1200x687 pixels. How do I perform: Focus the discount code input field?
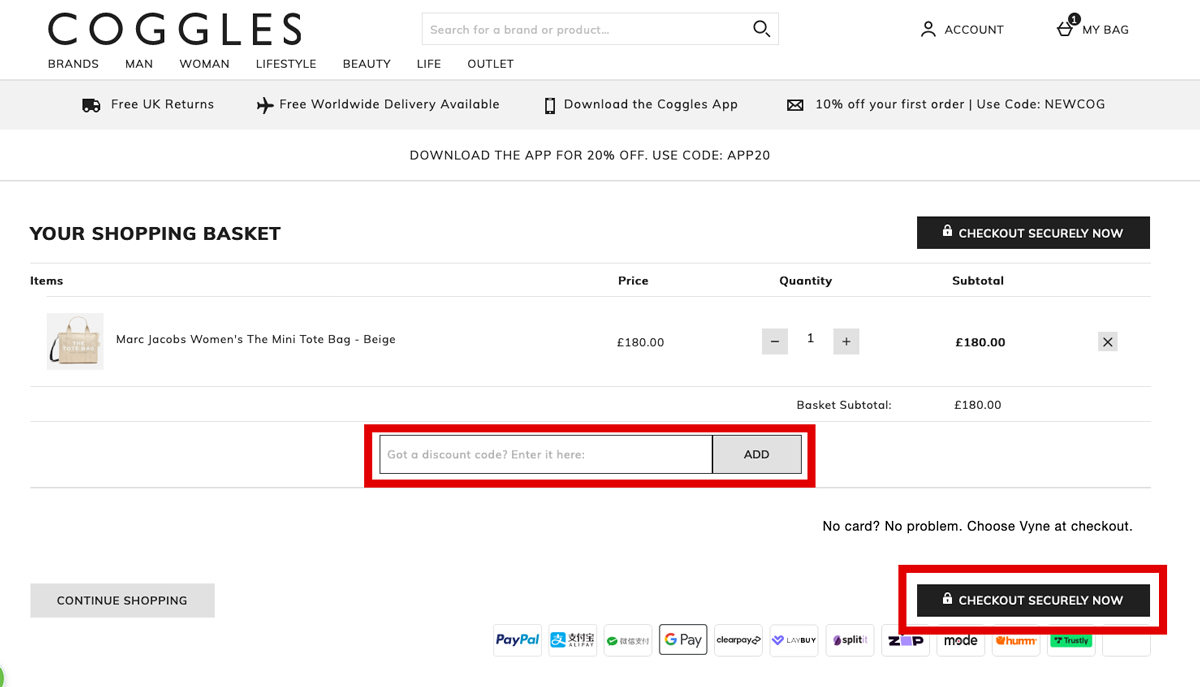(545, 454)
